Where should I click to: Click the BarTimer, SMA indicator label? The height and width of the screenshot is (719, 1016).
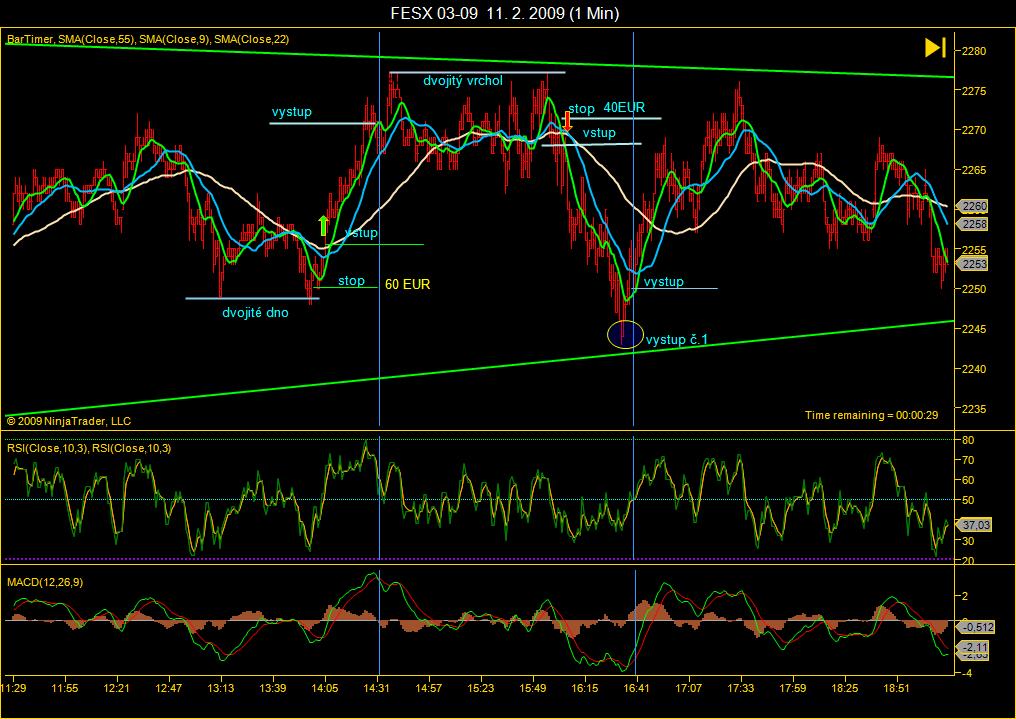click(x=148, y=40)
